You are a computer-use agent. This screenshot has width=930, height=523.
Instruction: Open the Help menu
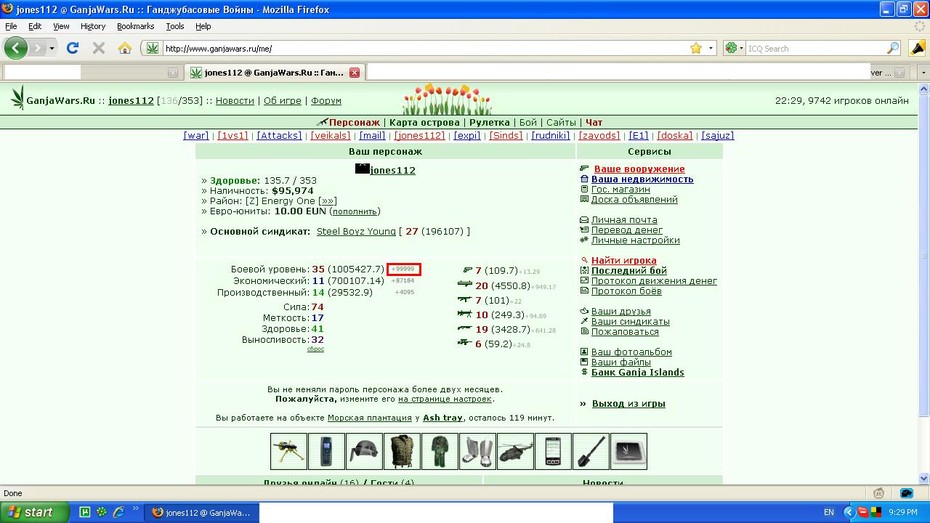coord(203,26)
